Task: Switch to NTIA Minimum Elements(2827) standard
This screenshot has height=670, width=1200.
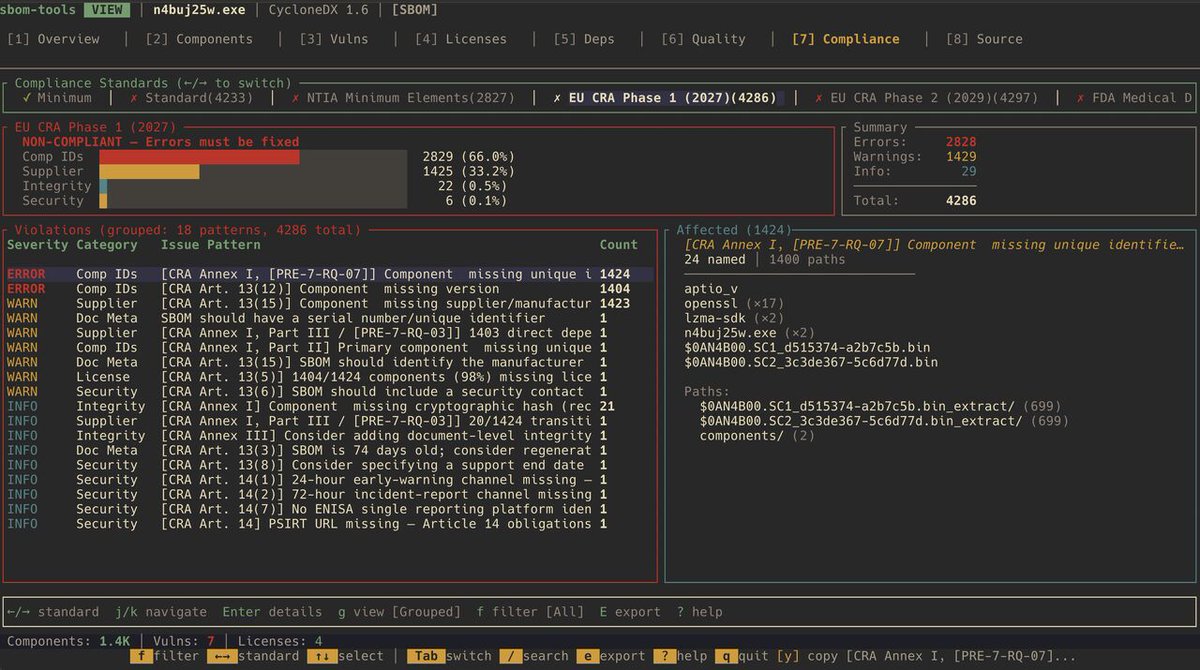Action: [403, 98]
